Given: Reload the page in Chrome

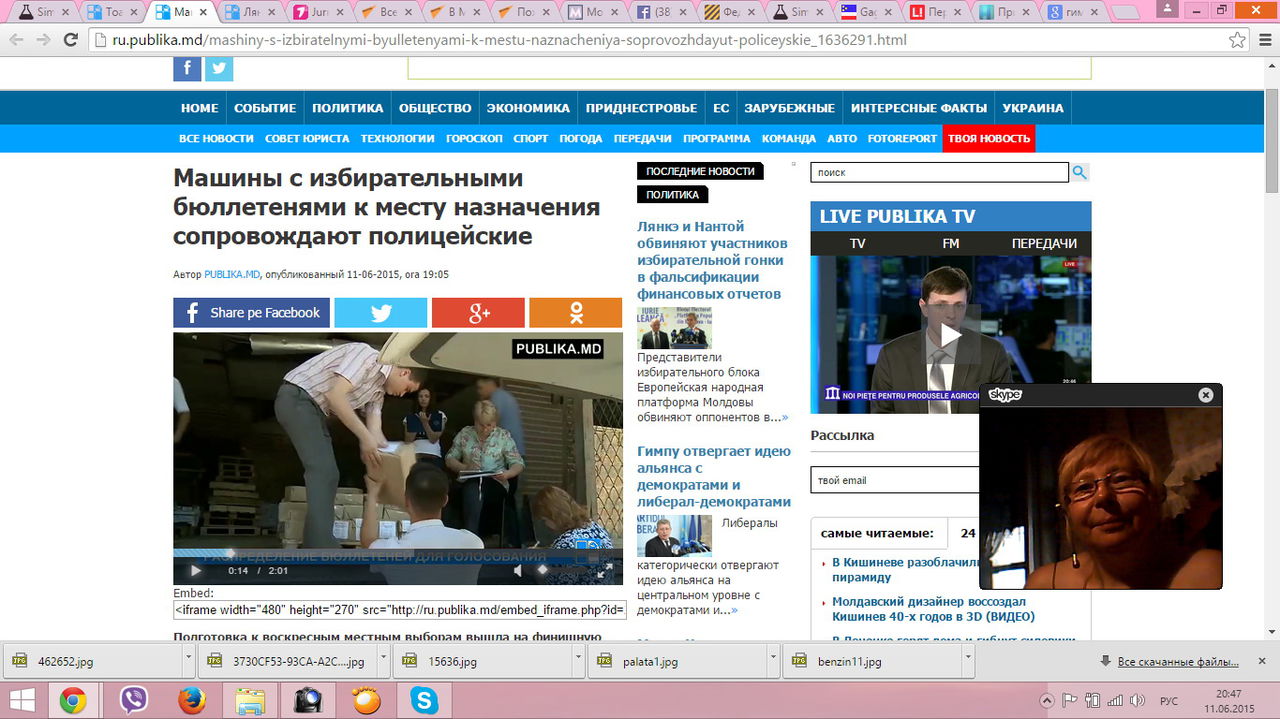Looking at the screenshot, I should (x=70, y=40).
